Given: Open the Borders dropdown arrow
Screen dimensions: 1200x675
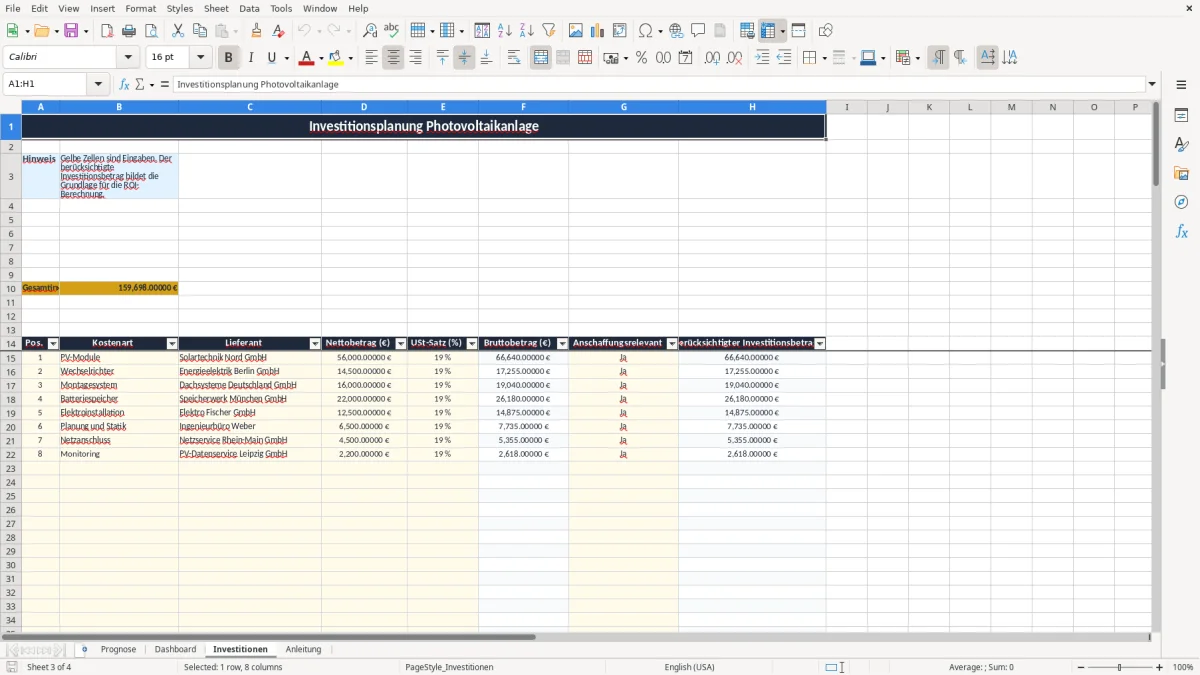Looking at the screenshot, I should tap(823, 58).
